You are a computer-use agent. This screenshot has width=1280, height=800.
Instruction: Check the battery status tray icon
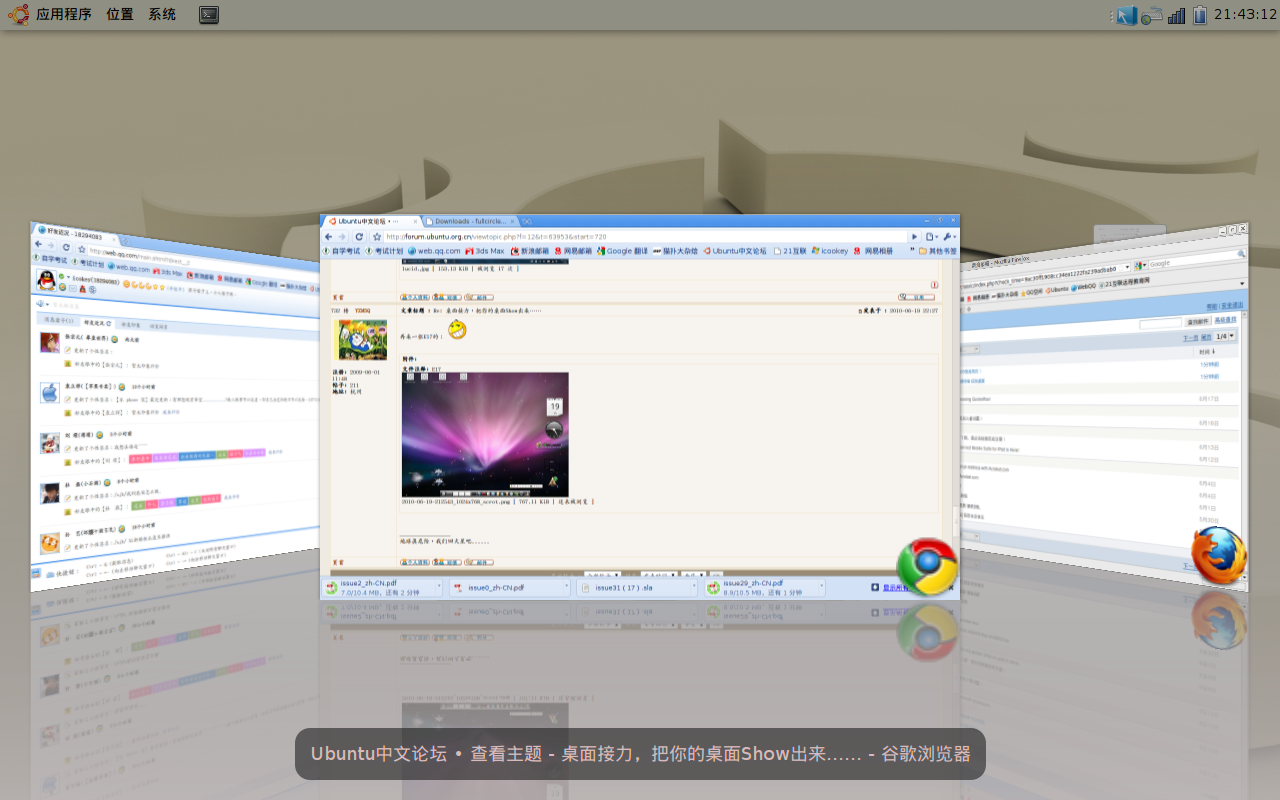1199,15
